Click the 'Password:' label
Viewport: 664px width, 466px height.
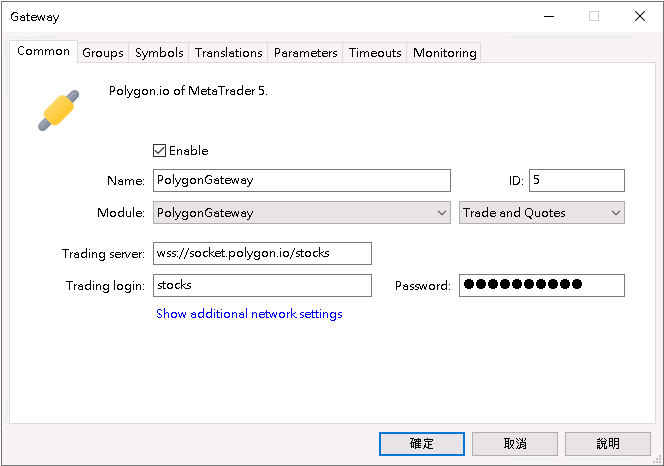click(423, 286)
